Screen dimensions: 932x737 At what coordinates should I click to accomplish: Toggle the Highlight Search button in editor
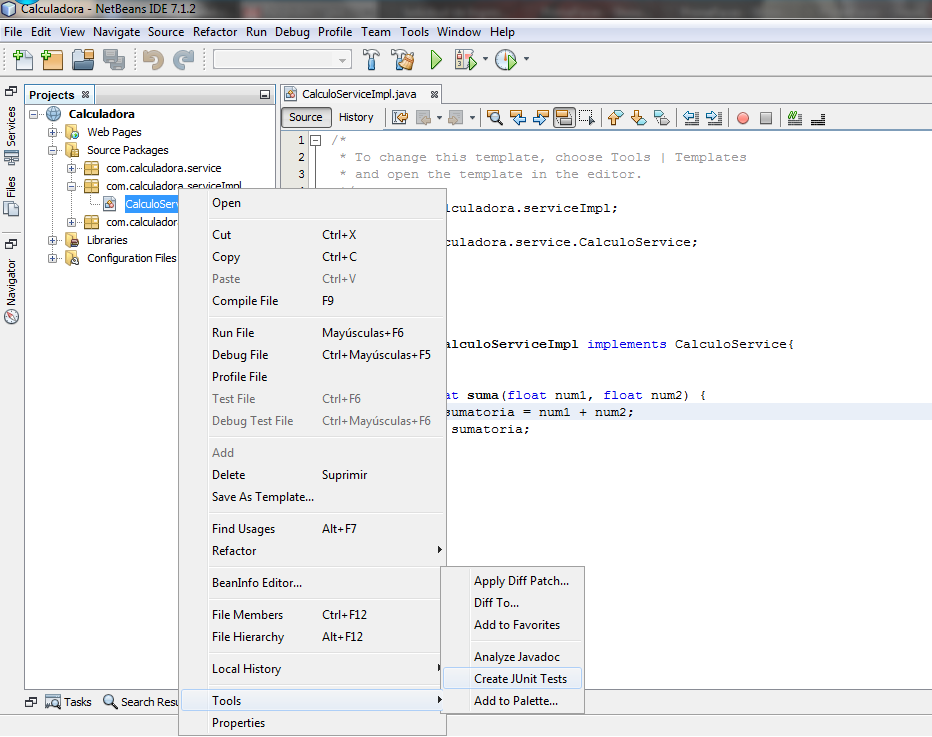click(x=563, y=118)
